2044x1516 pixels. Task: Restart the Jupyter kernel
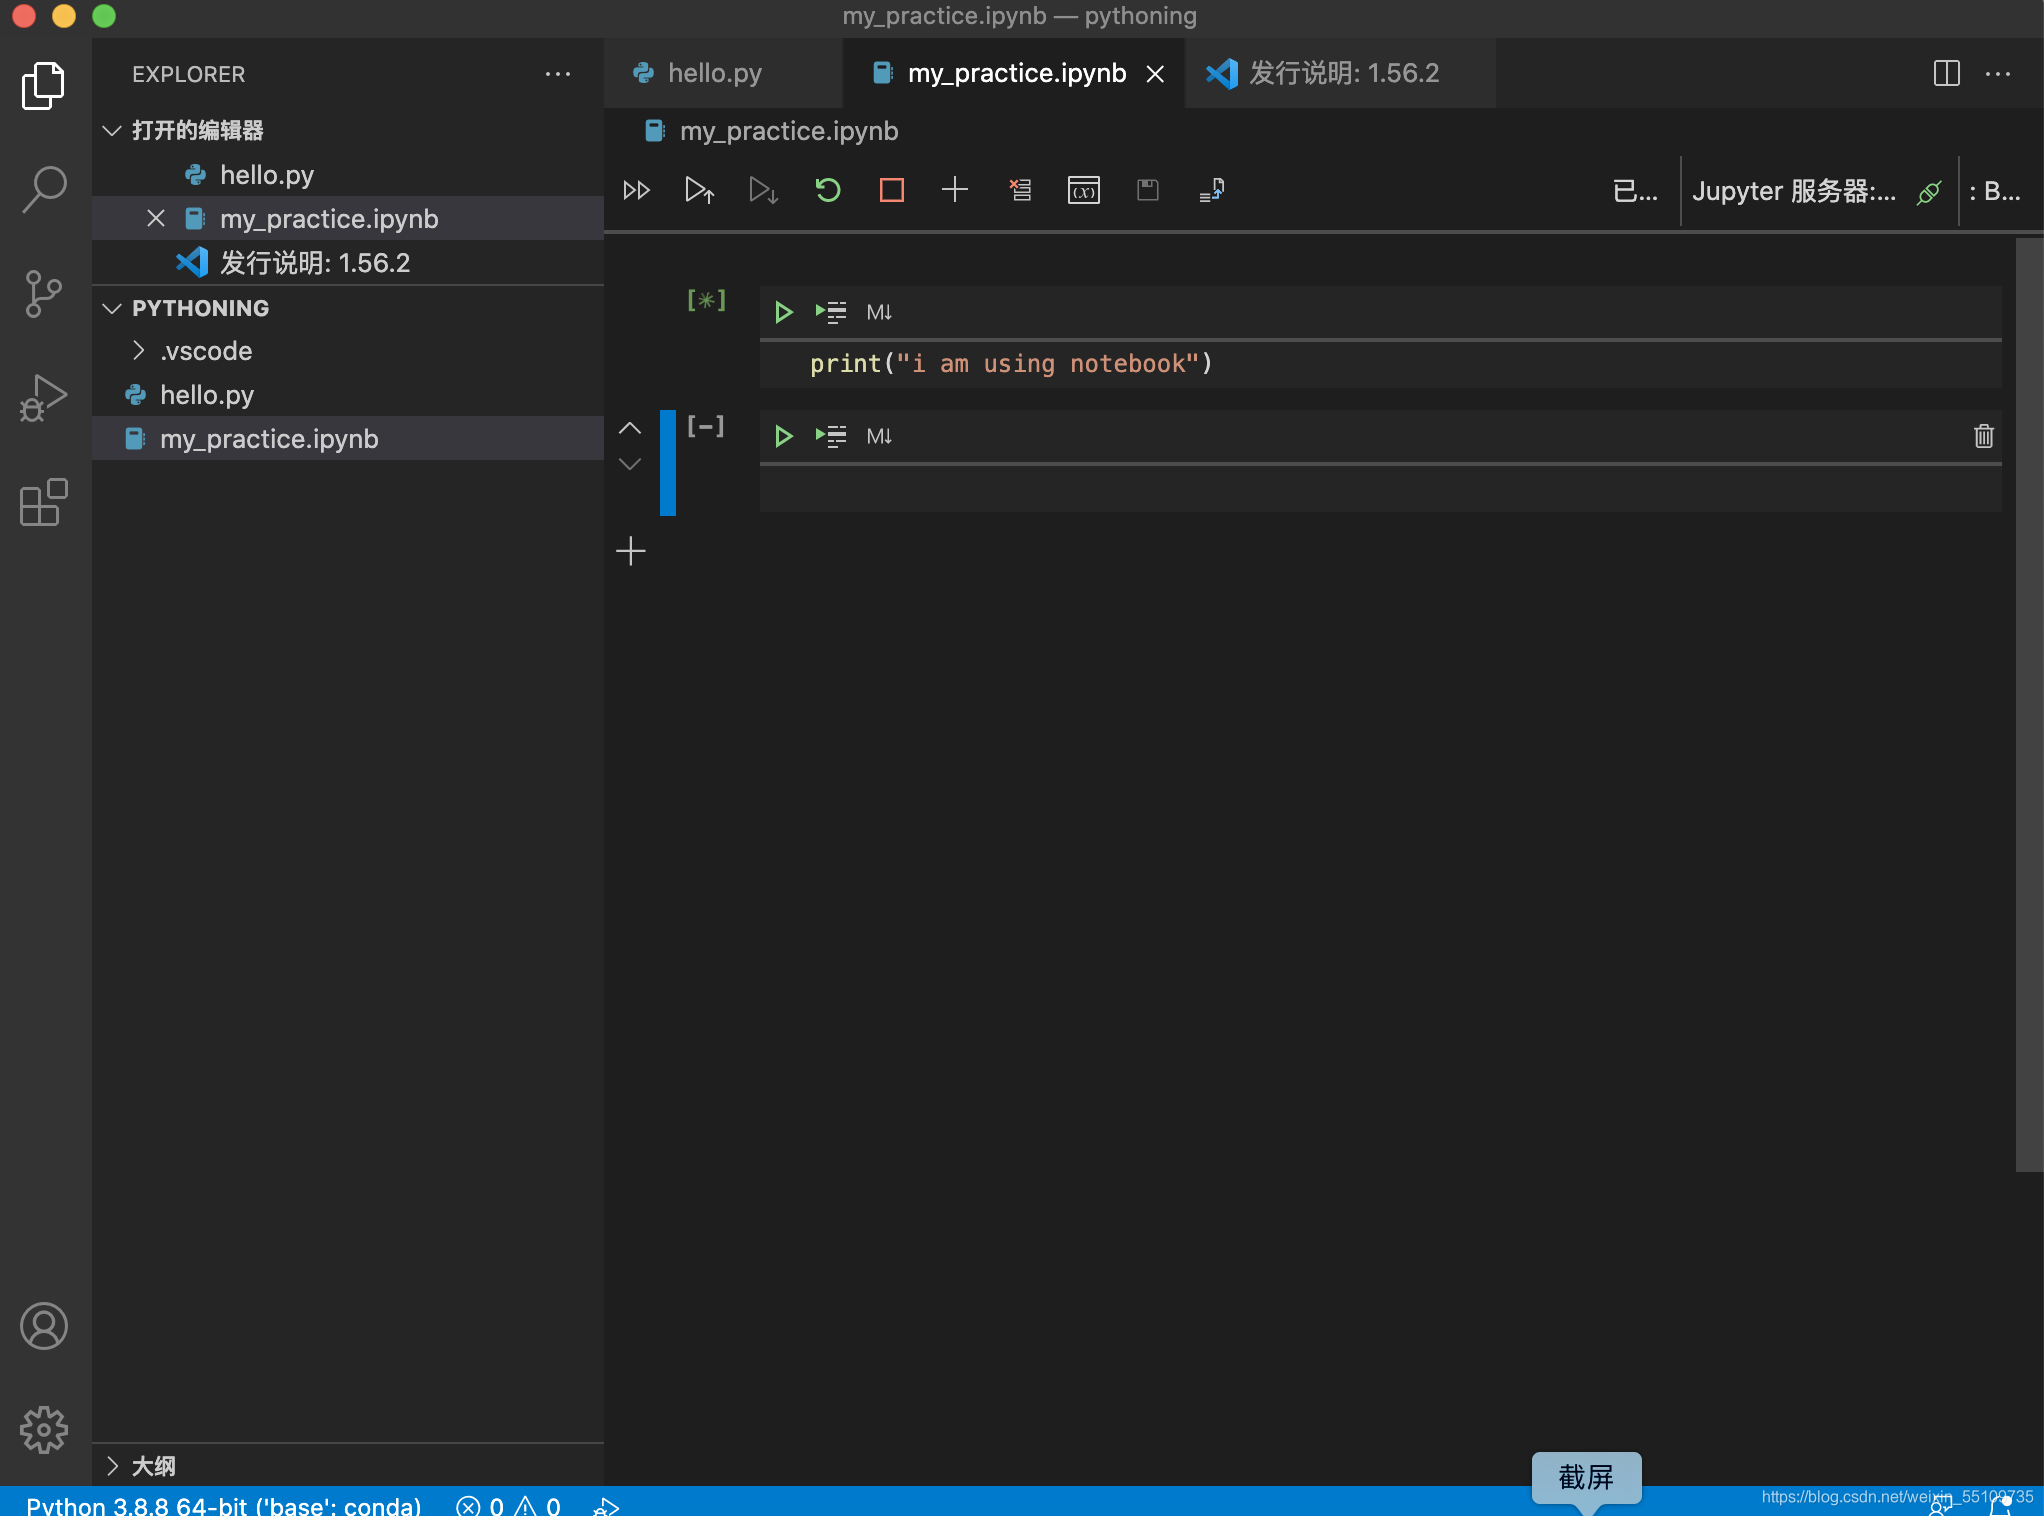click(x=828, y=190)
